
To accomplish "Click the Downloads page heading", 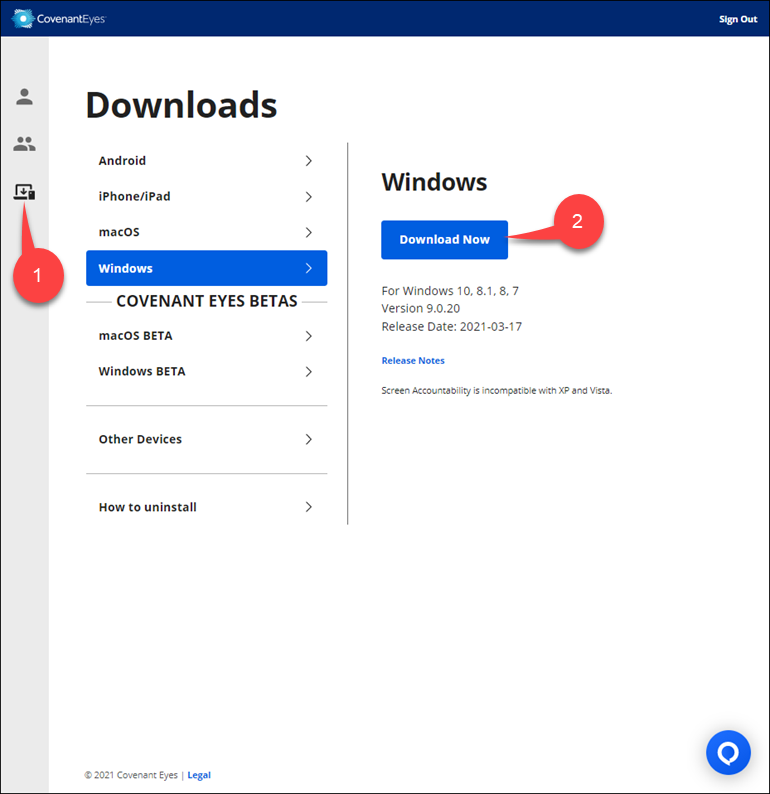I will 181,105.
